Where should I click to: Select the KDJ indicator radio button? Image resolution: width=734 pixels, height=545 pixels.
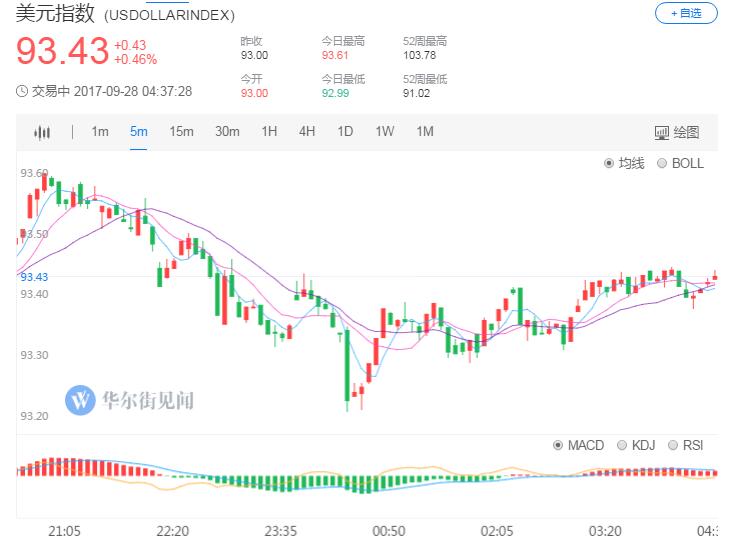[x=622, y=445]
